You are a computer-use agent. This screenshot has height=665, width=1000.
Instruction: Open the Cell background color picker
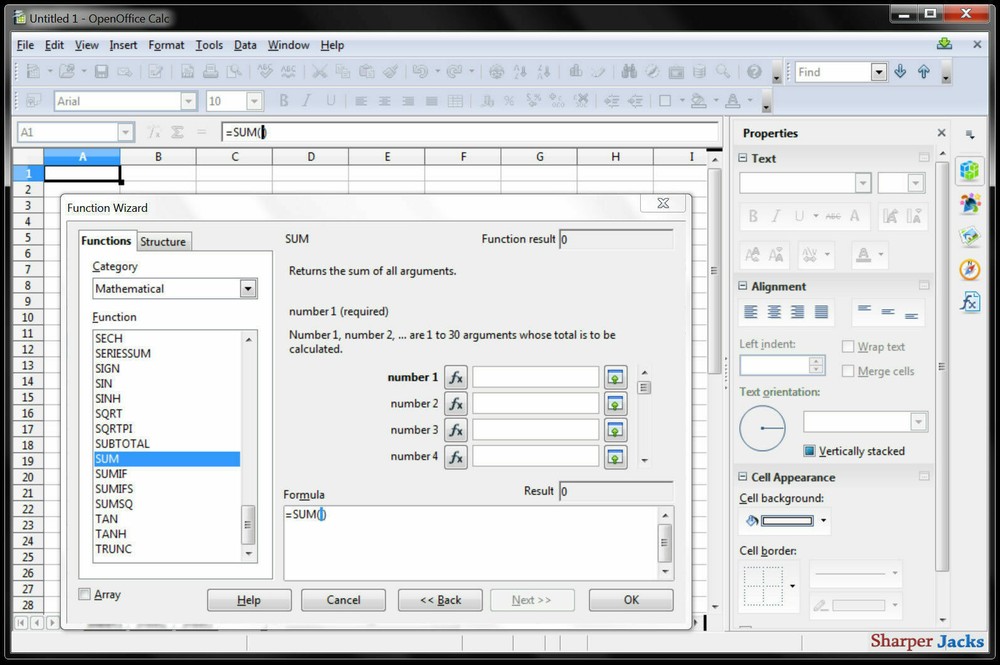click(823, 521)
